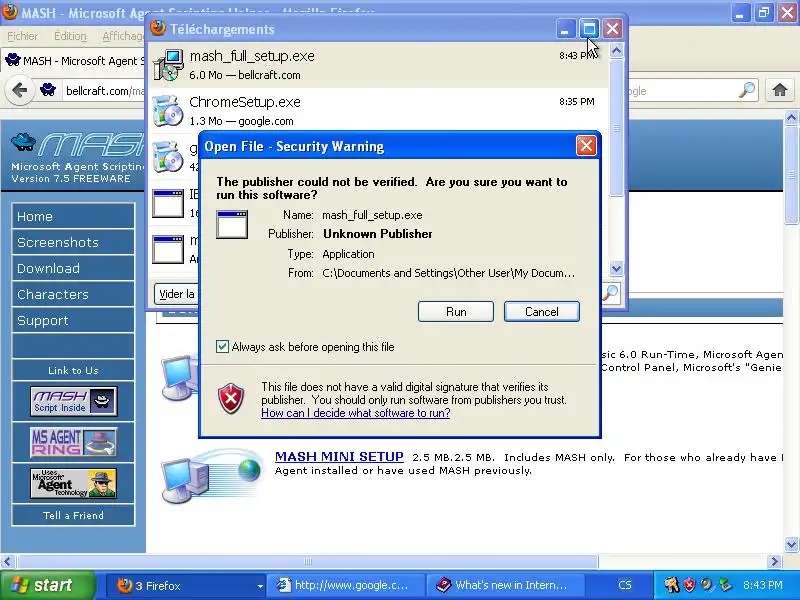Click the MS Agent Ring badge
800x600 pixels.
click(73, 442)
